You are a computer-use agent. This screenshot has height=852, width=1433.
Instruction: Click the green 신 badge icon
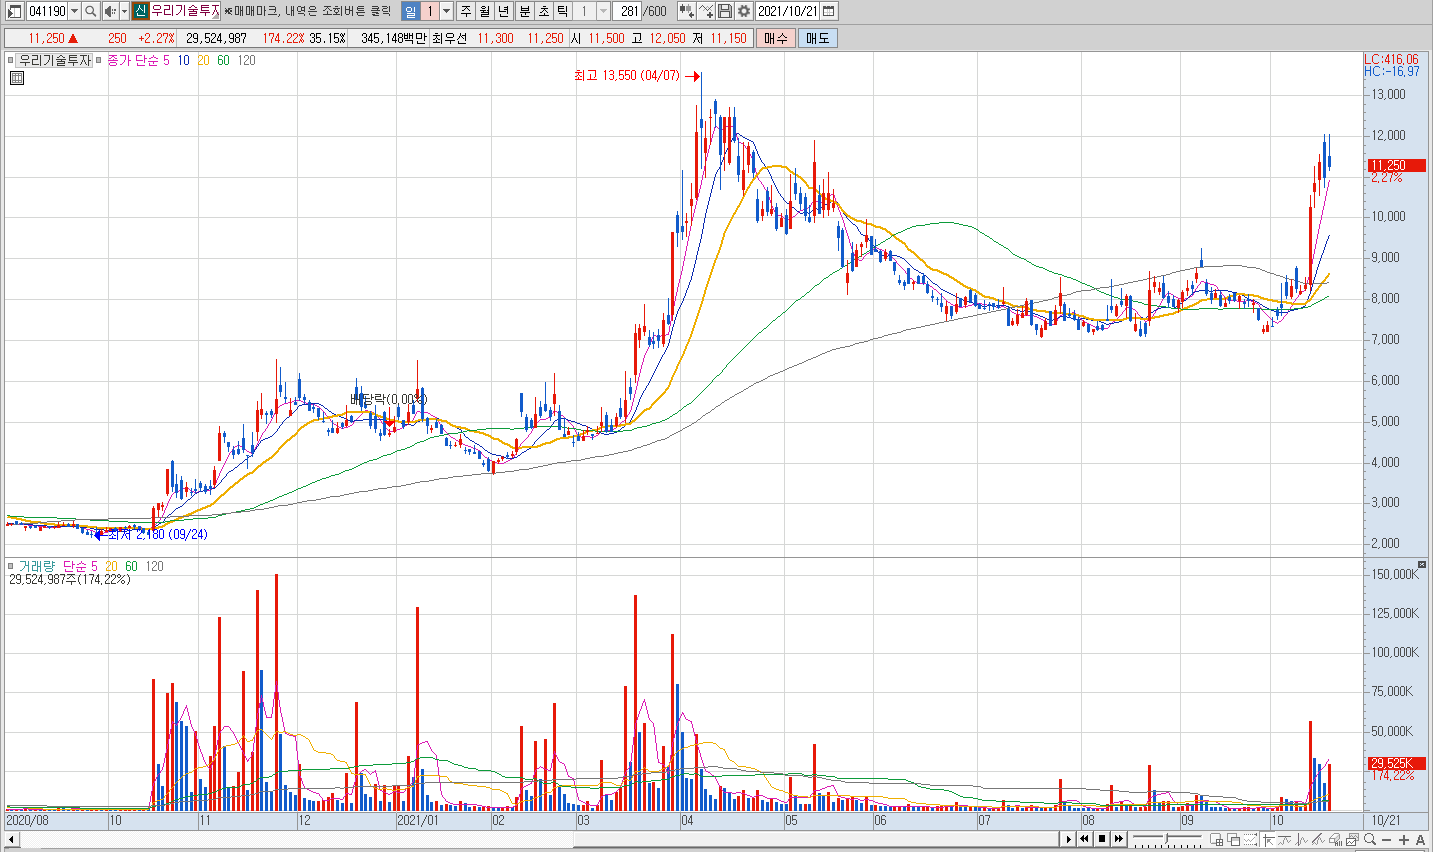140,11
